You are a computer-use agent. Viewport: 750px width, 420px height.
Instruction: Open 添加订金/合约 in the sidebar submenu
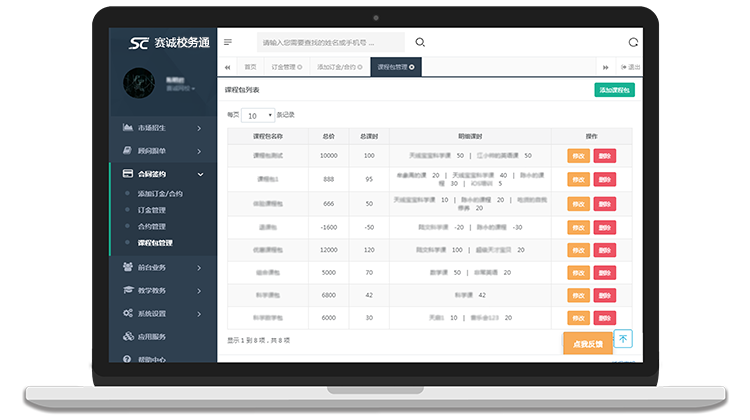click(160, 193)
